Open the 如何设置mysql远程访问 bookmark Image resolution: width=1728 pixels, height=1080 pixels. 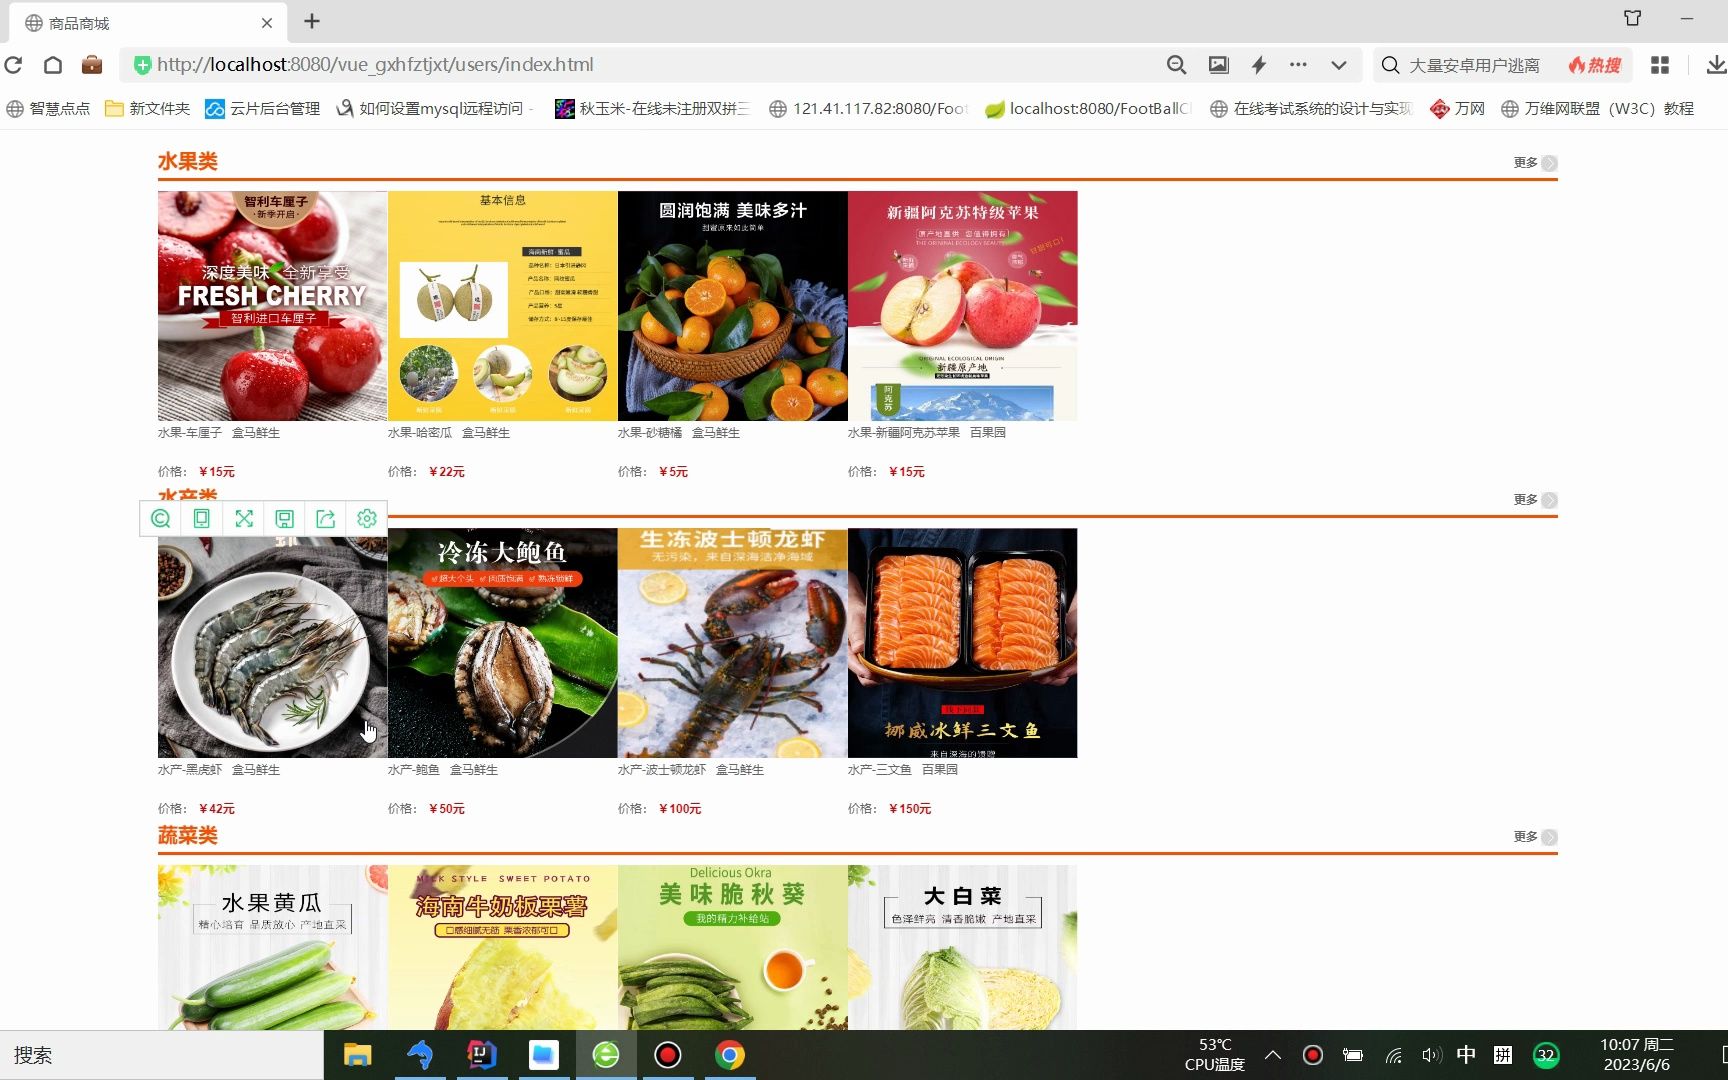coord(434,108)
